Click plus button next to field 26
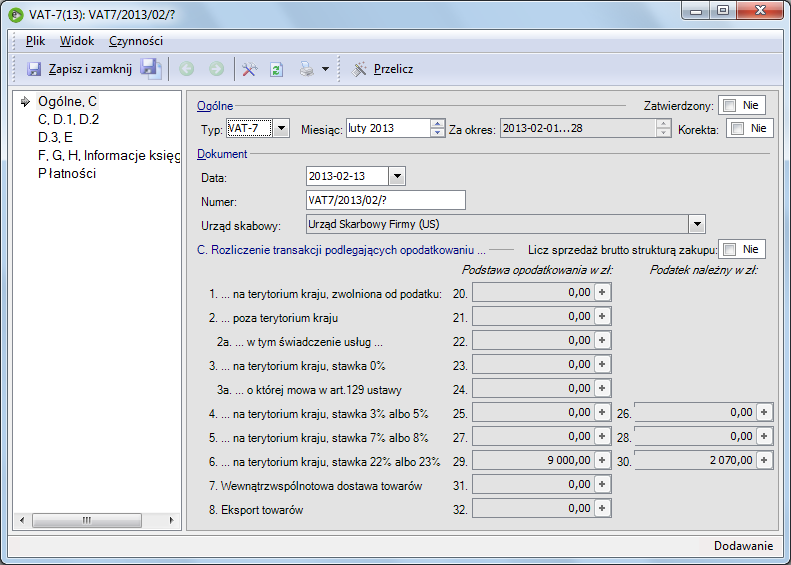Image resolution: width=791 pixels, height=565 pixels. tap(764, 412)
